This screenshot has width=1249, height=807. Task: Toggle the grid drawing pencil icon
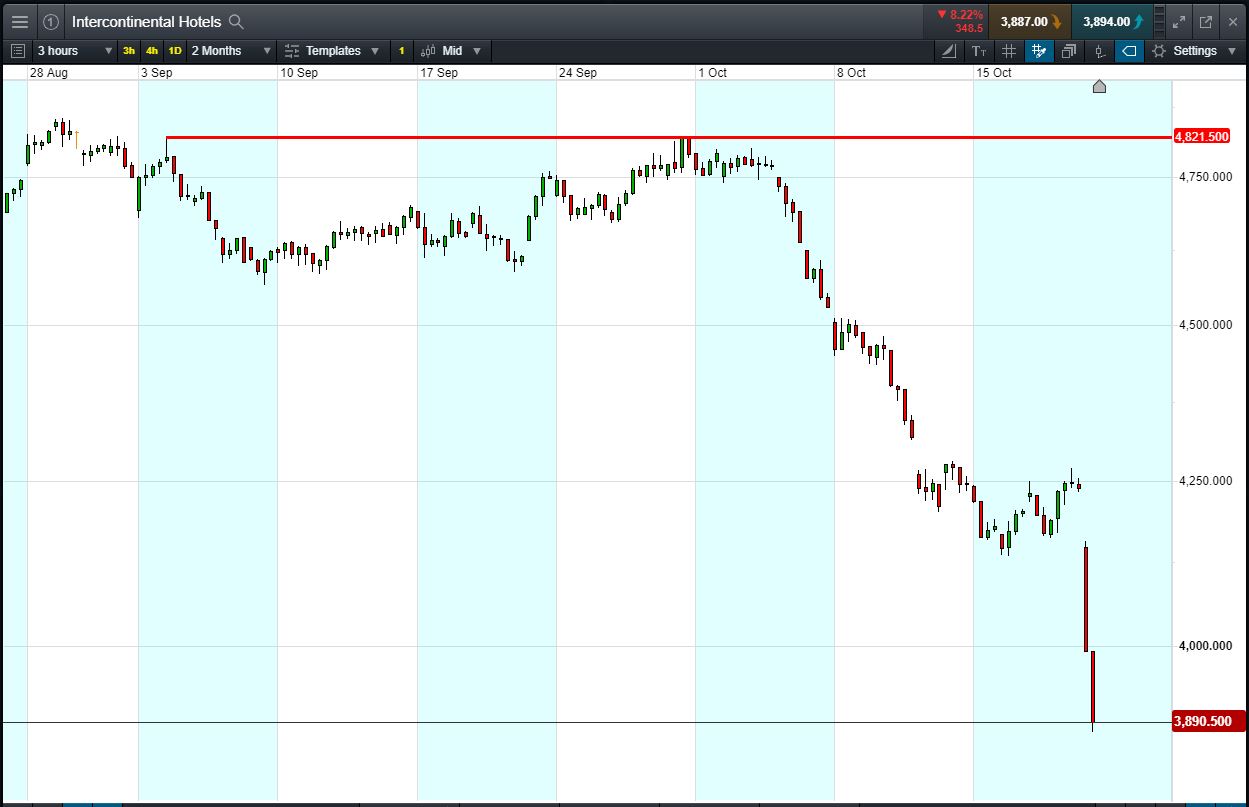(1039, 50)
